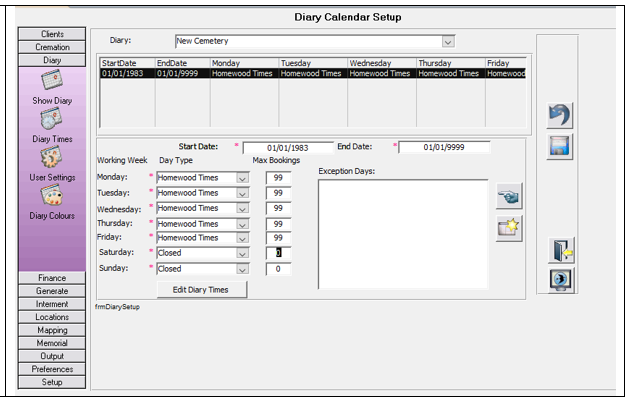Image resolution: width=626 pixels, height=398 pixels.
Task: Select the Diary menu section
Action: coord(52,60)
